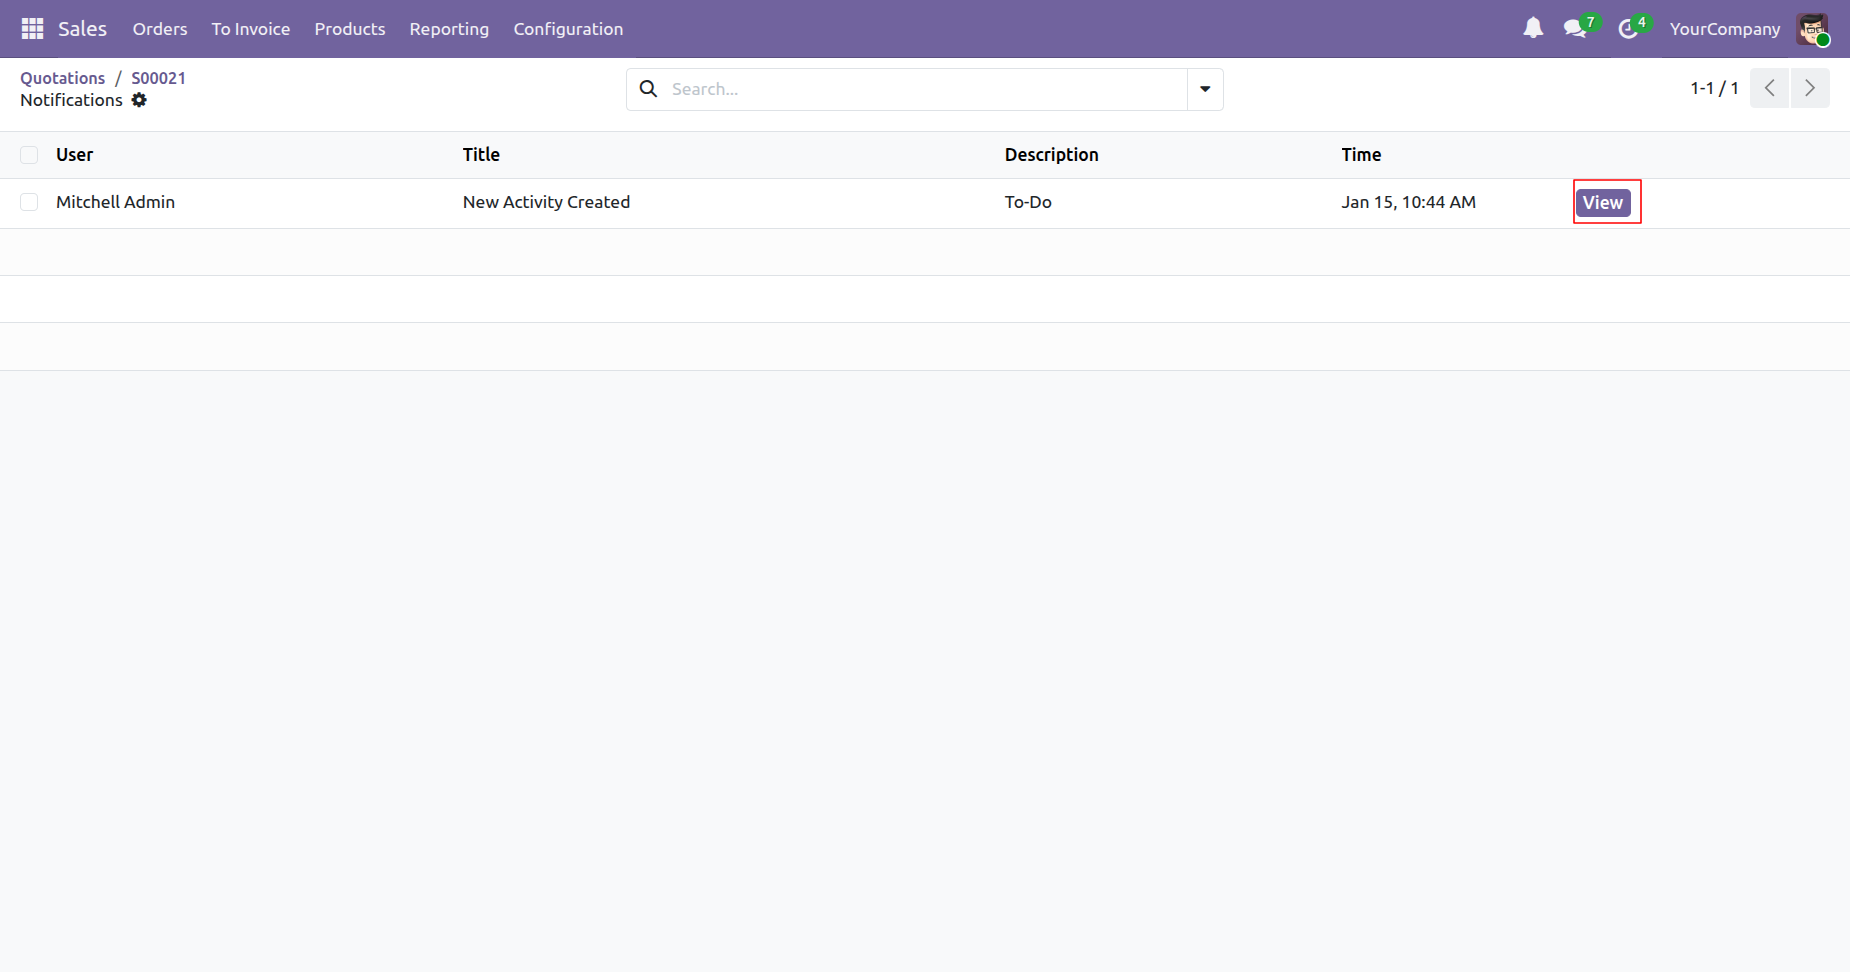This screenshot has width=1850, height=972.
Task: Click the Mitchell Admin user avatar
Action: click(1812, 29)
